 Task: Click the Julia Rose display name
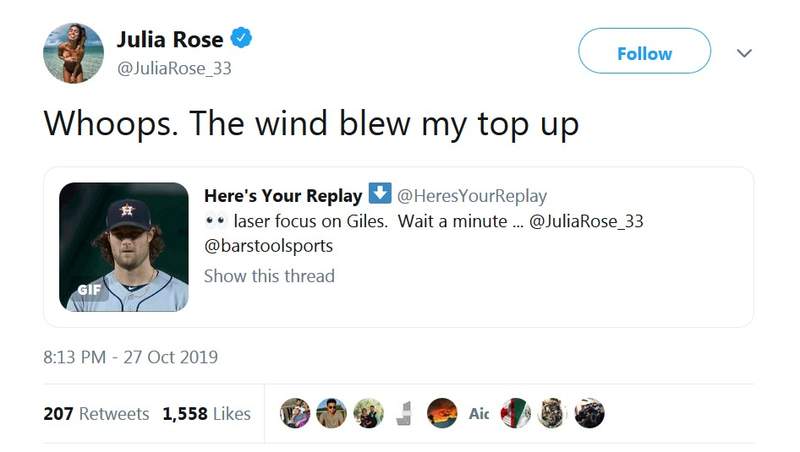click(170, 39)
